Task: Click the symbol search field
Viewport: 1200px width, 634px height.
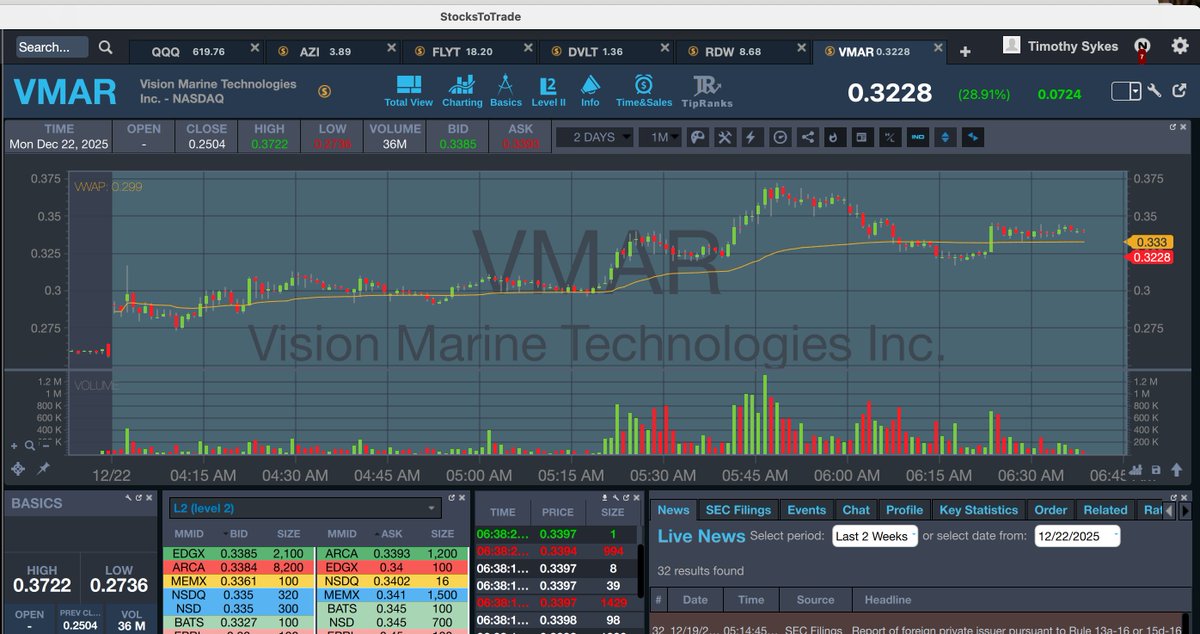Action: point(52,47)
